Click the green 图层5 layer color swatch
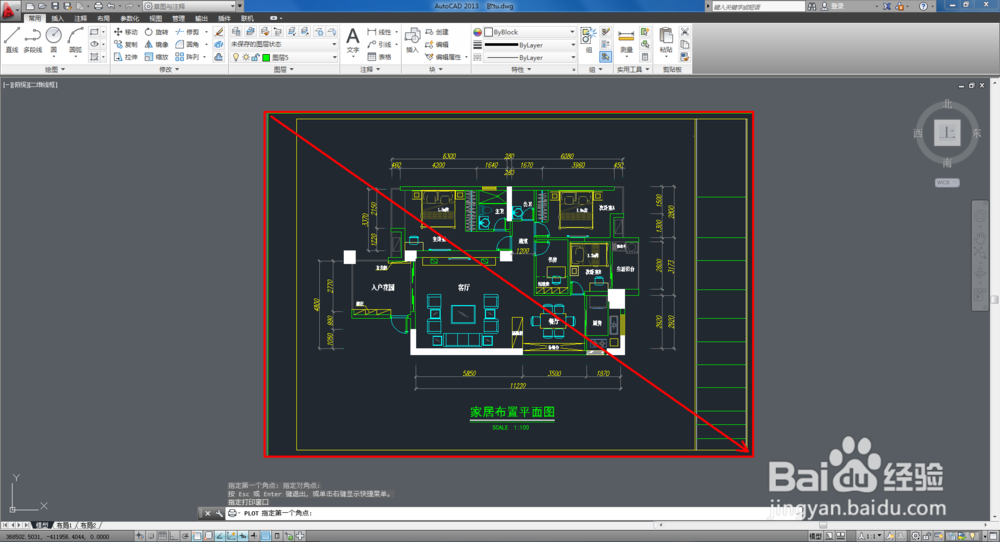This screenshot has height=542, width=1000. pyautogui.click(x=266, y=57)
